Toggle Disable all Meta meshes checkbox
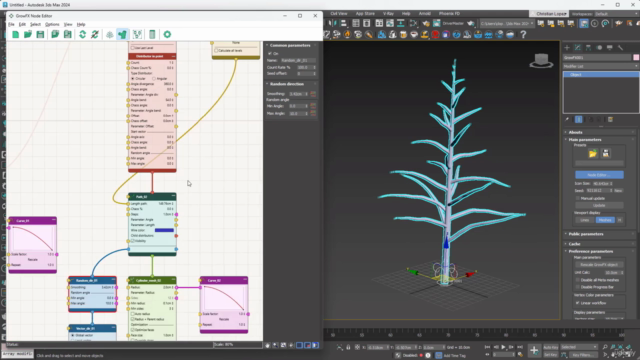The height and width of the screenshot is (360, 640). [578, 280]
